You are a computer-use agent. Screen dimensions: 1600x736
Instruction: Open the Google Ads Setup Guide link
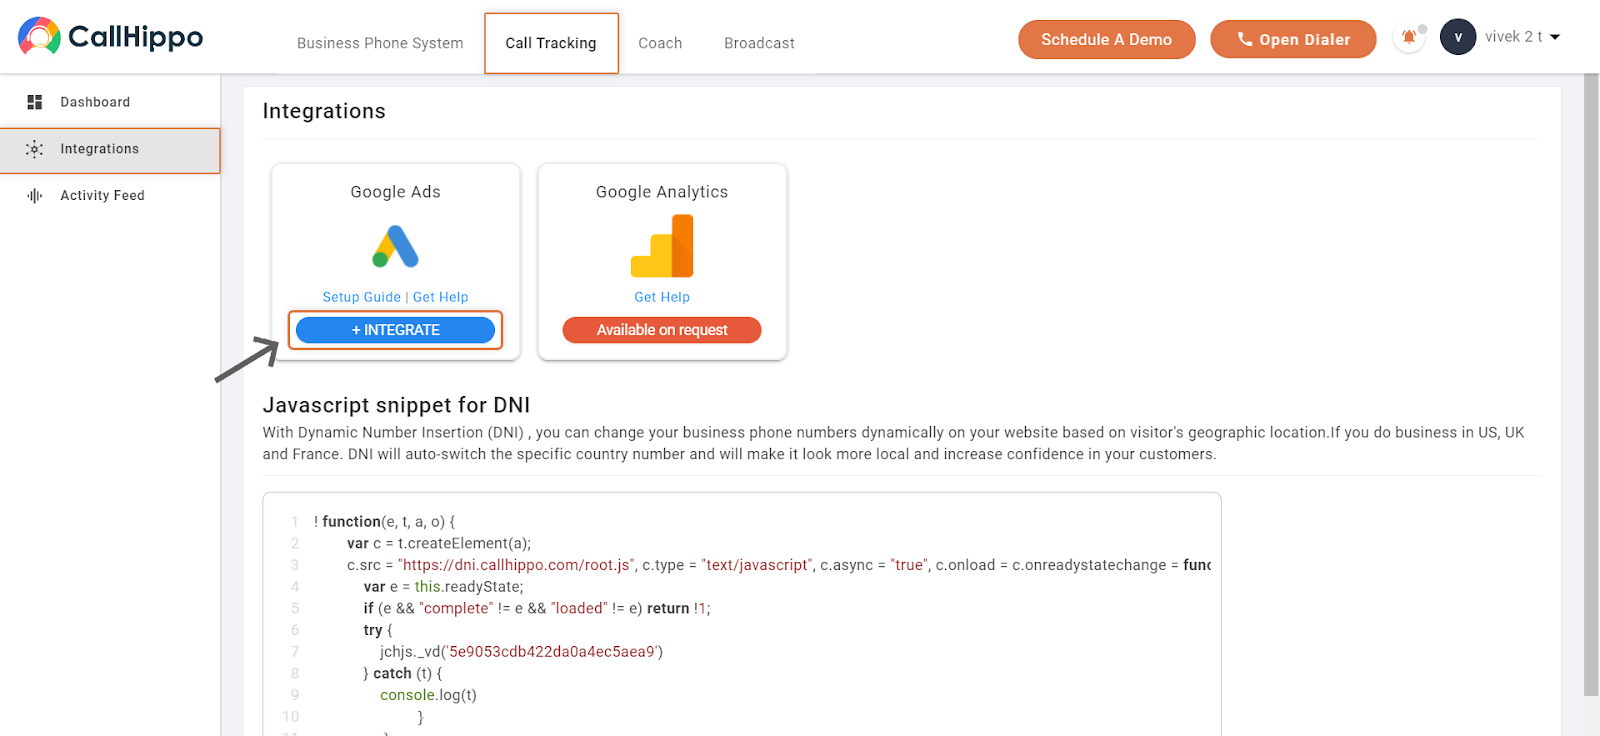click(x=361, y=297)
